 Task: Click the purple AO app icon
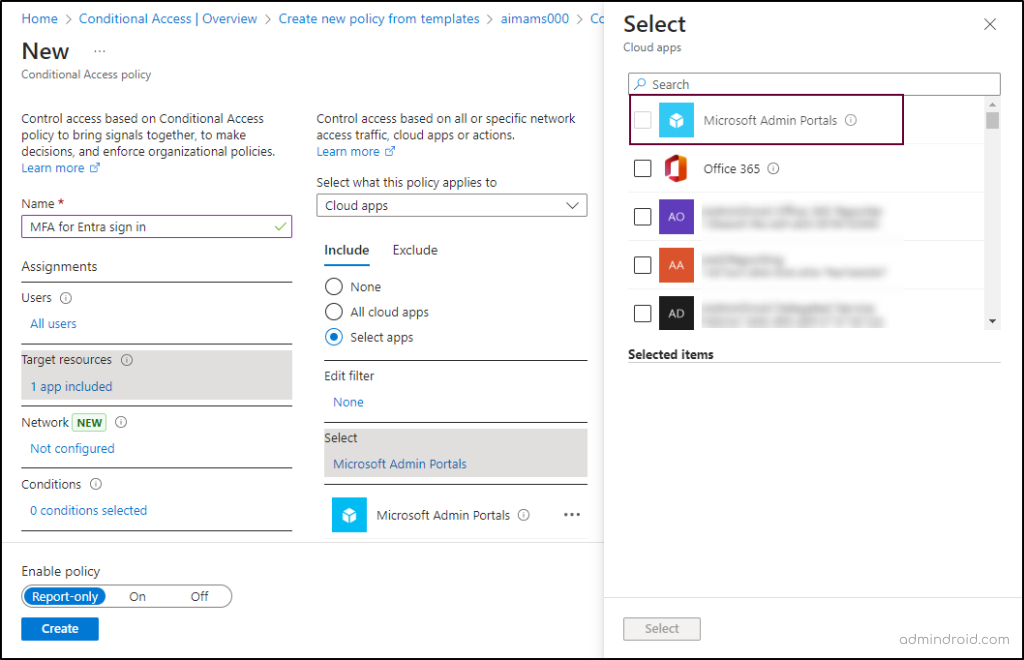coord(676,217)
